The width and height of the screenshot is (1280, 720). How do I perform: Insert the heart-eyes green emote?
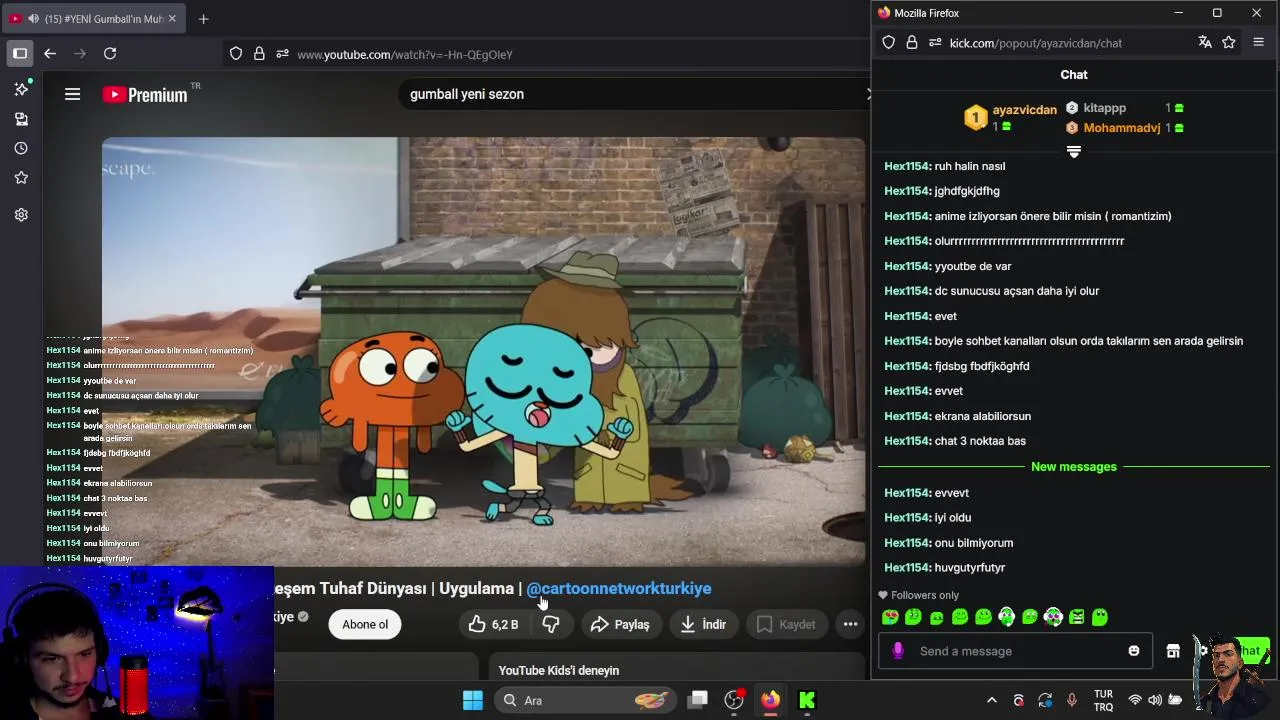click(x=890, y=617)
